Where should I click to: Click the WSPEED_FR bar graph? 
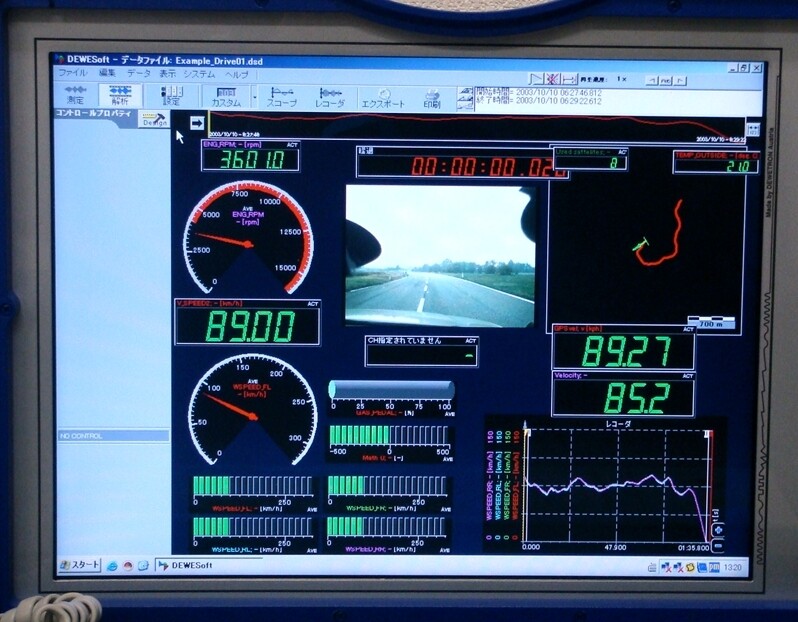[388, 493]
